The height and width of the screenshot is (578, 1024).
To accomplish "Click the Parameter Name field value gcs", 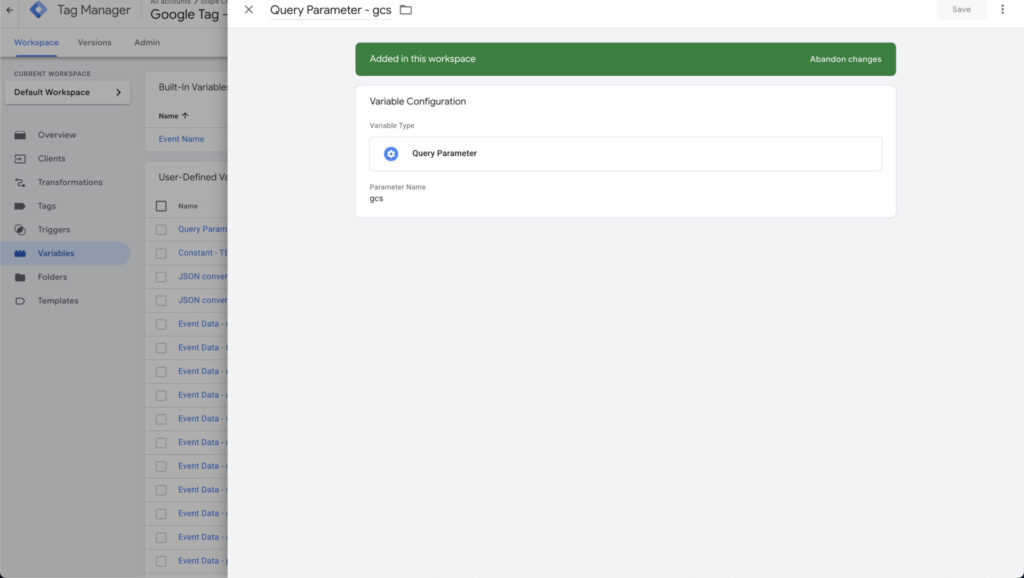I will [377, 199].
